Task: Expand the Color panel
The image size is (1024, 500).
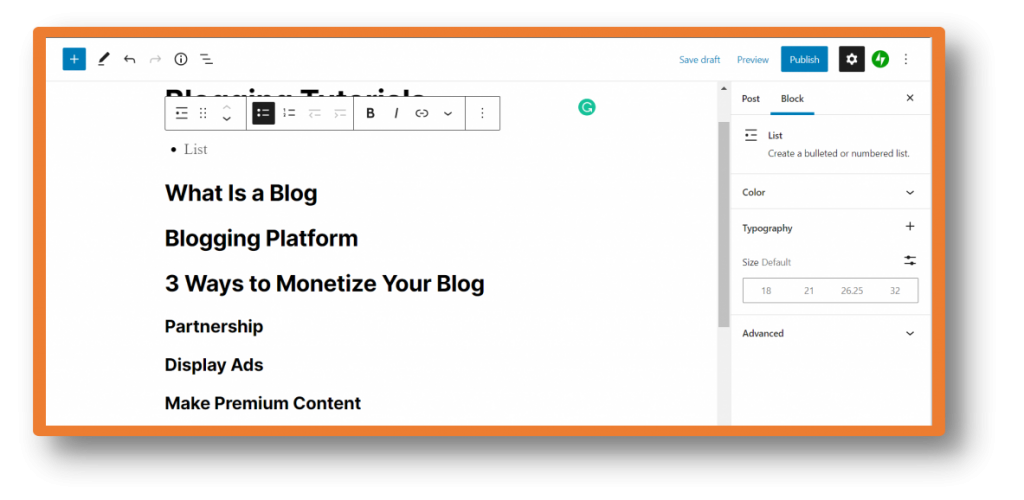Action: 829,192
